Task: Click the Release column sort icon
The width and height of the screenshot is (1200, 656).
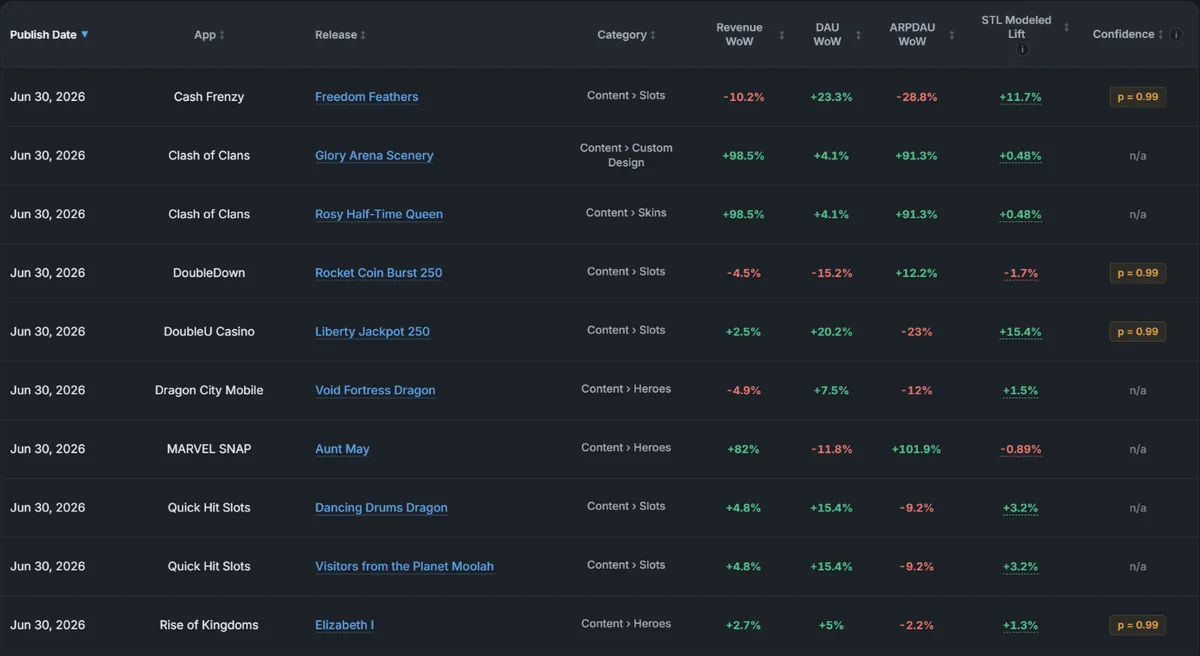Action: (x=363, y=35)
